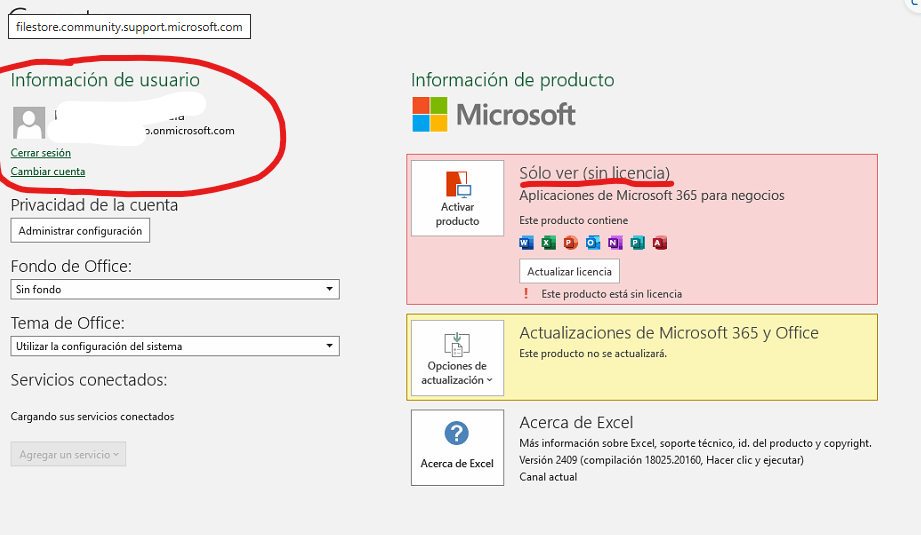Screen dimensions: 921x535
Task: Click the red exclamation warning icon
Action: (526, 294)
